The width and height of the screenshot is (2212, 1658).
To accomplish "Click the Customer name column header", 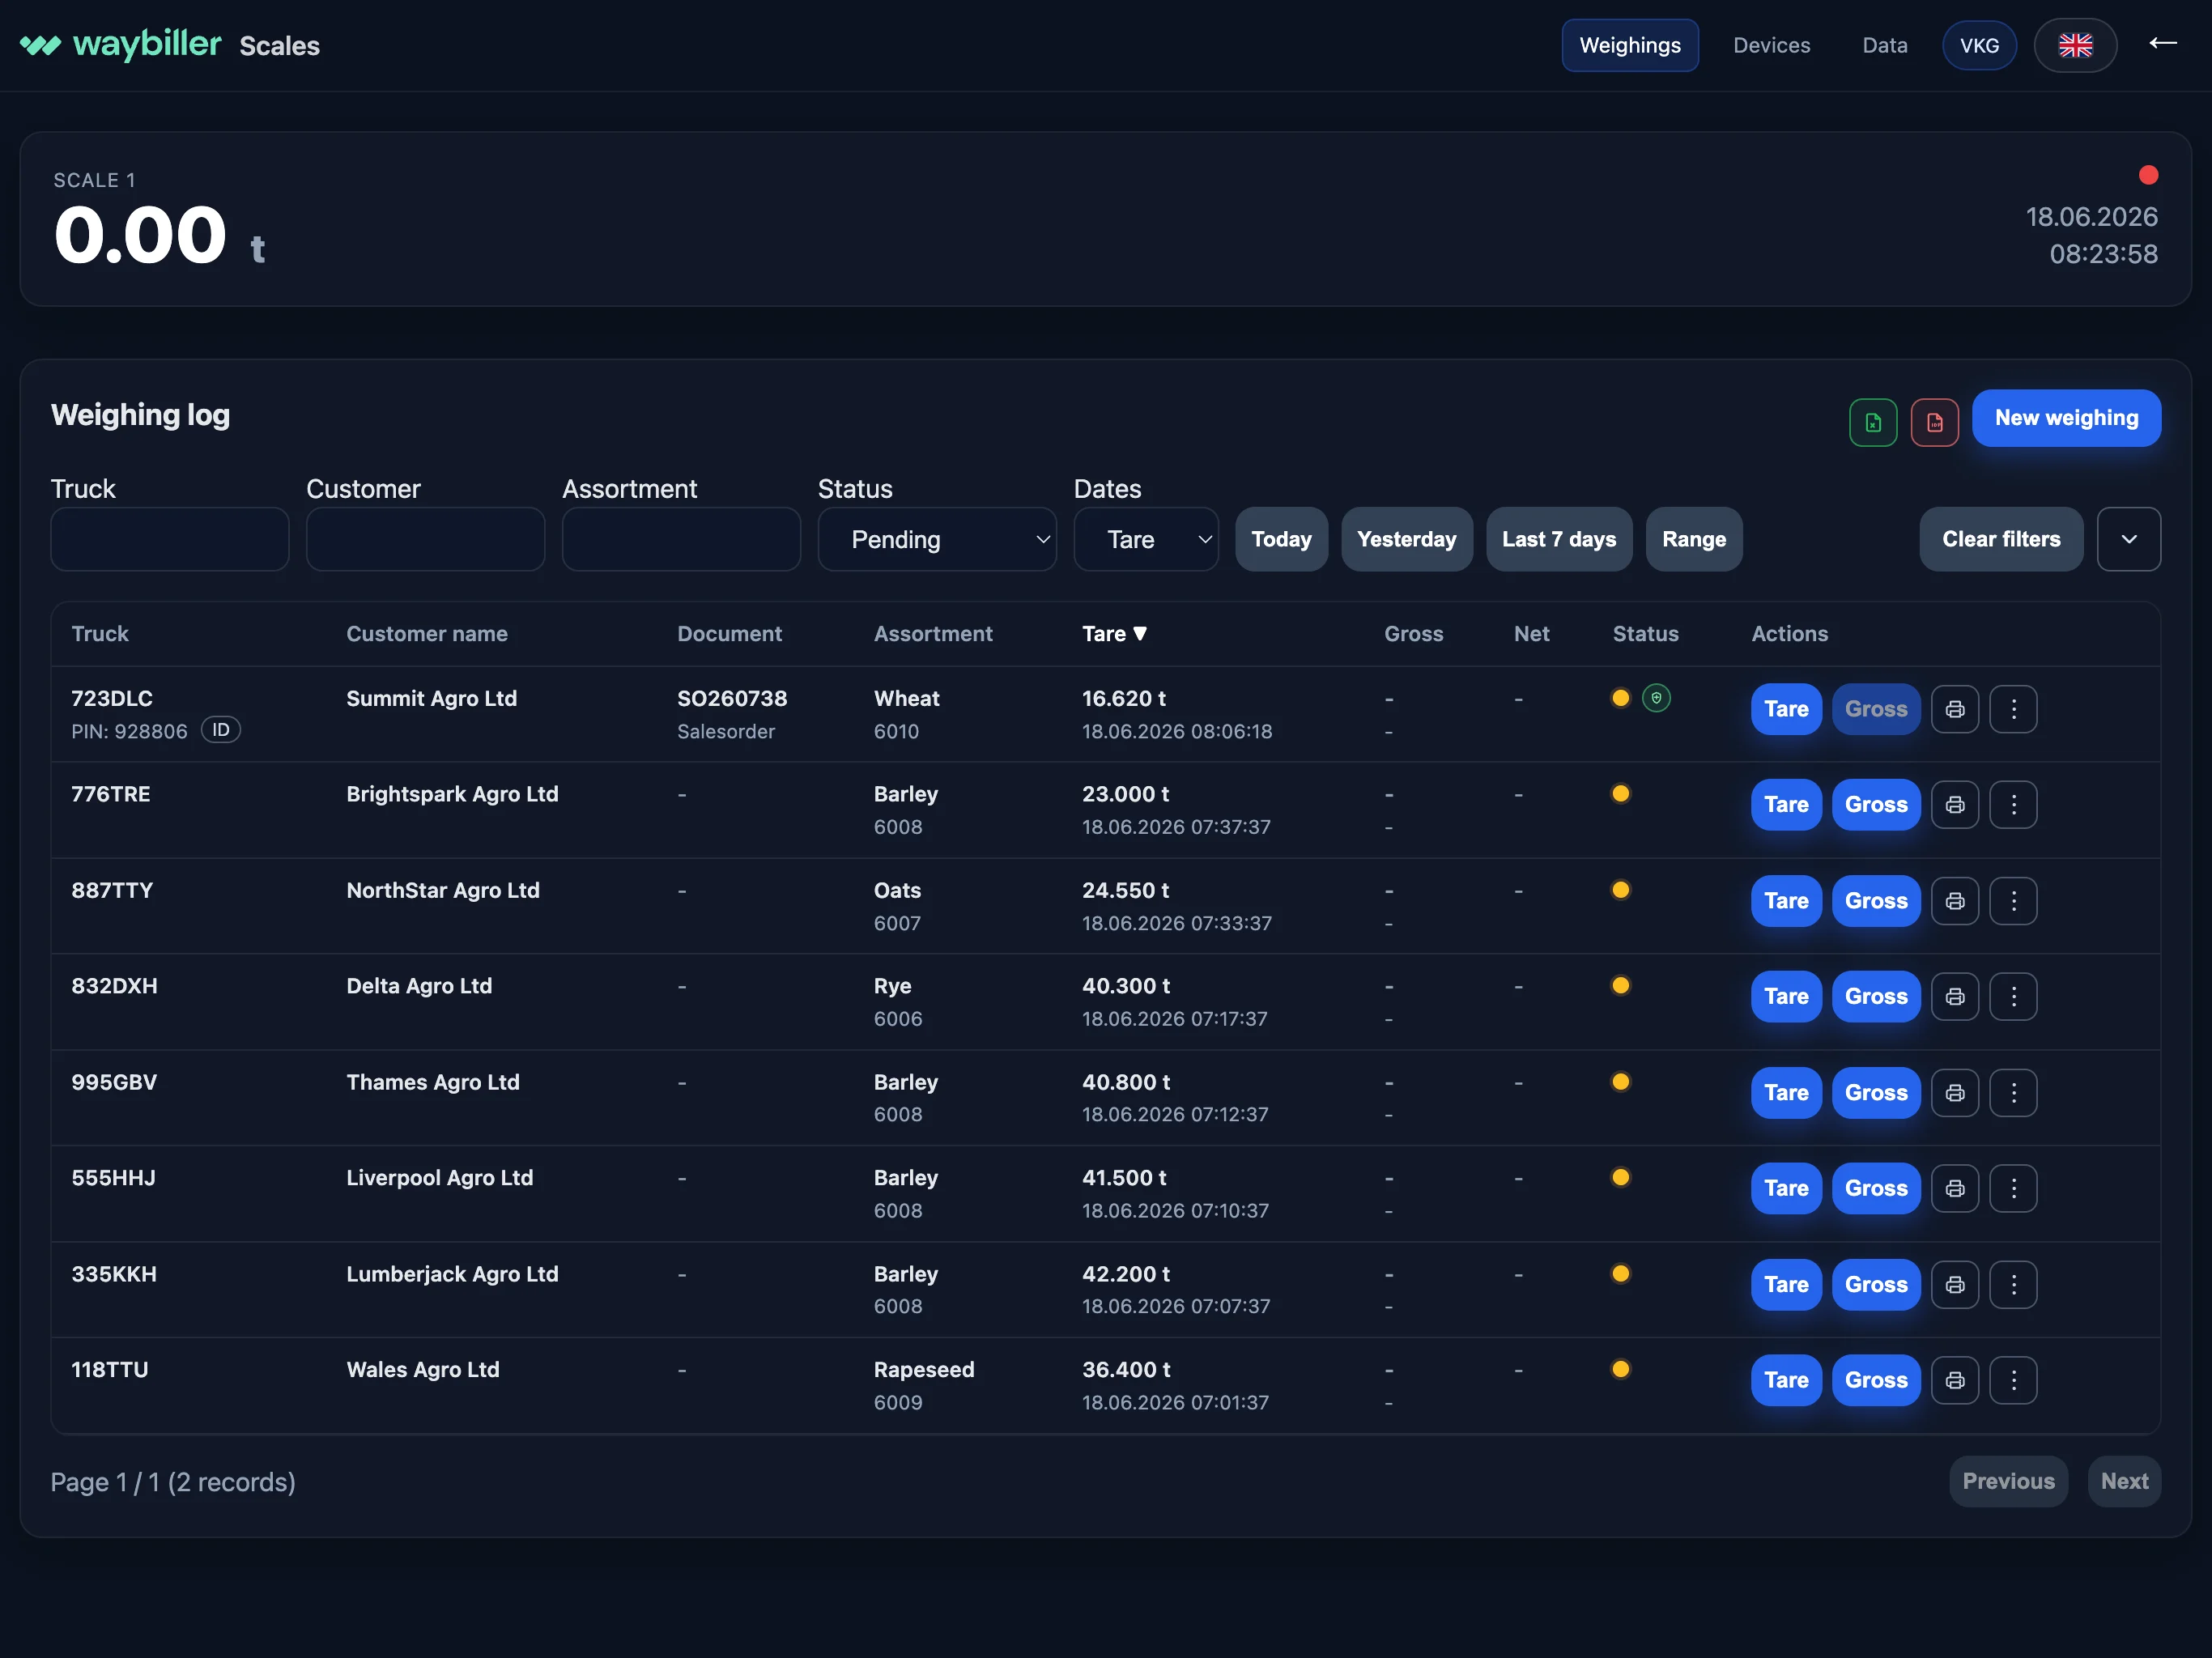I will 427,634.
